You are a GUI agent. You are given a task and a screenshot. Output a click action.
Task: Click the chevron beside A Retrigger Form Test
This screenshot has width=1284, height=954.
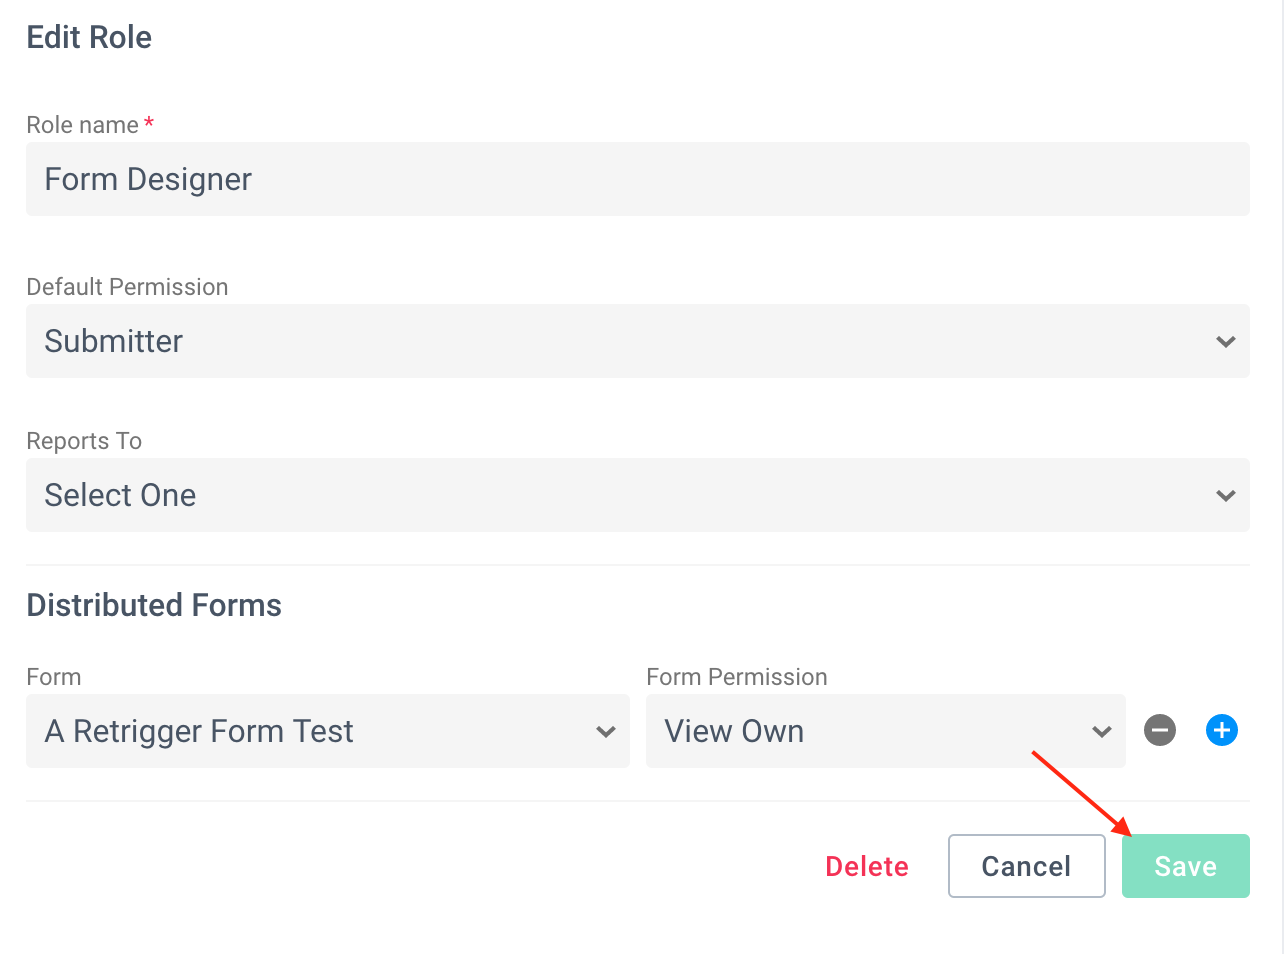tap(606, 732)
